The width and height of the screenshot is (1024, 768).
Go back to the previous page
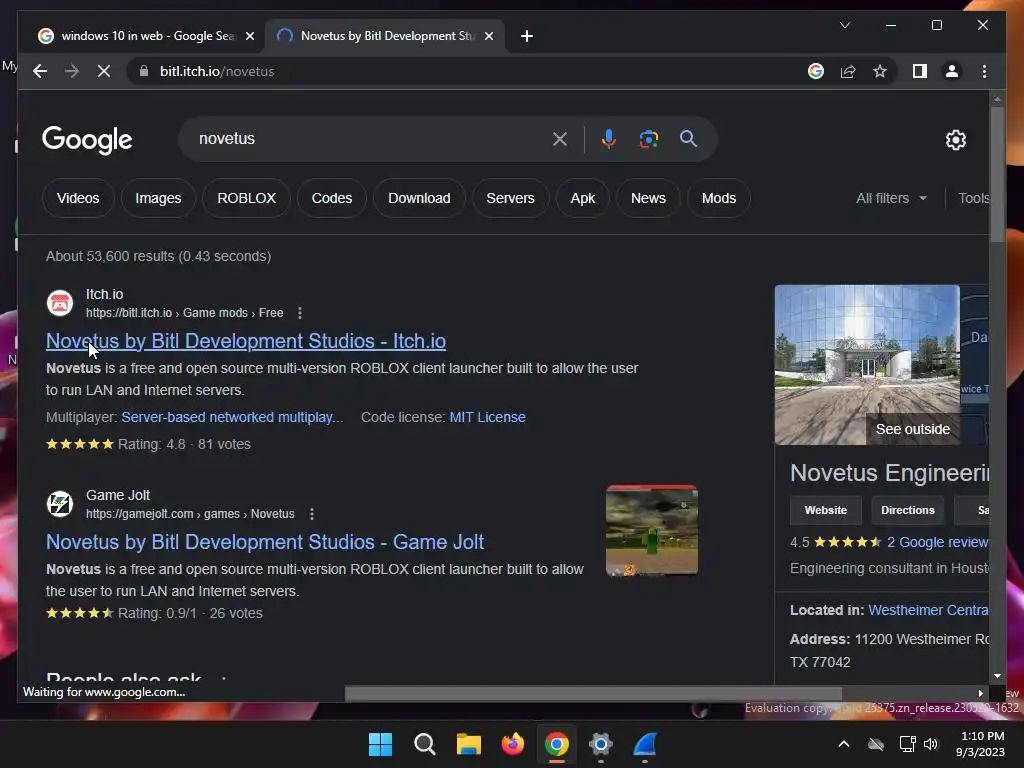tap(40, 71)
